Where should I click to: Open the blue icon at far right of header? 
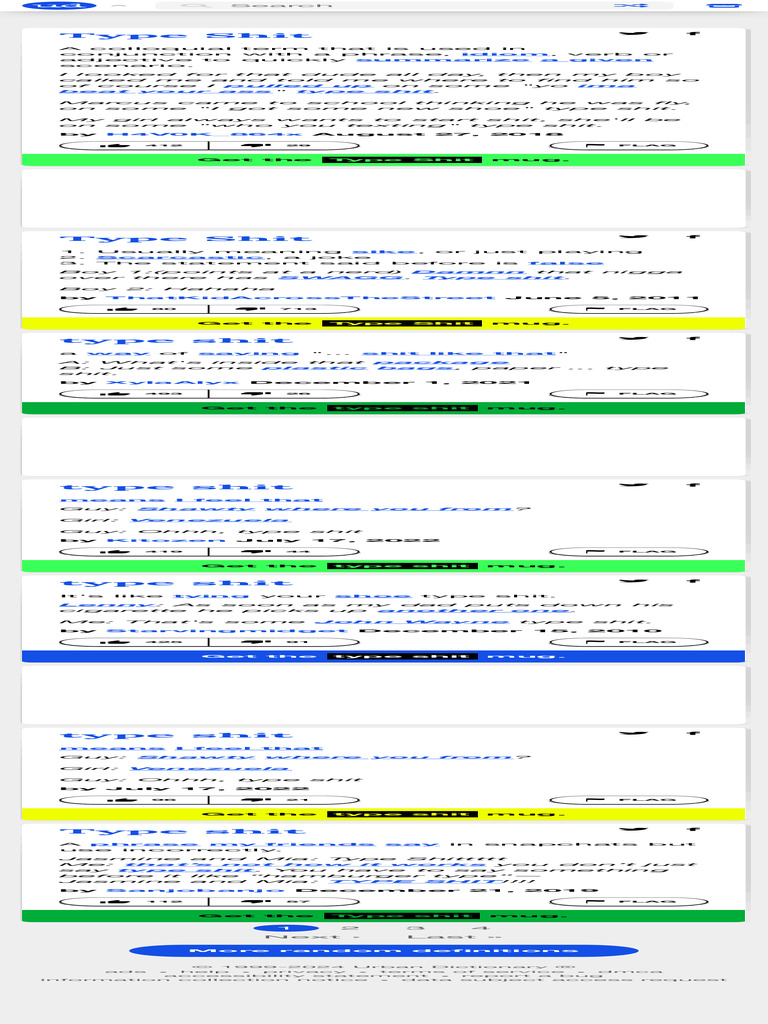click(x=724, y=5)
